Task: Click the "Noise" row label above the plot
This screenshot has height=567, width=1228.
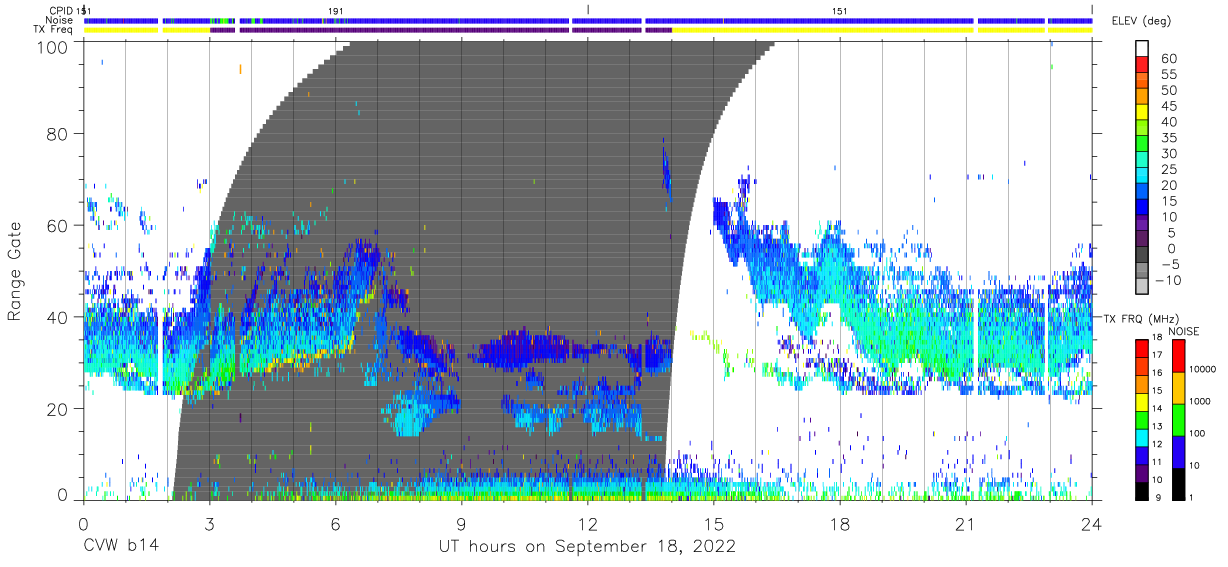Action: click(60, 20)
